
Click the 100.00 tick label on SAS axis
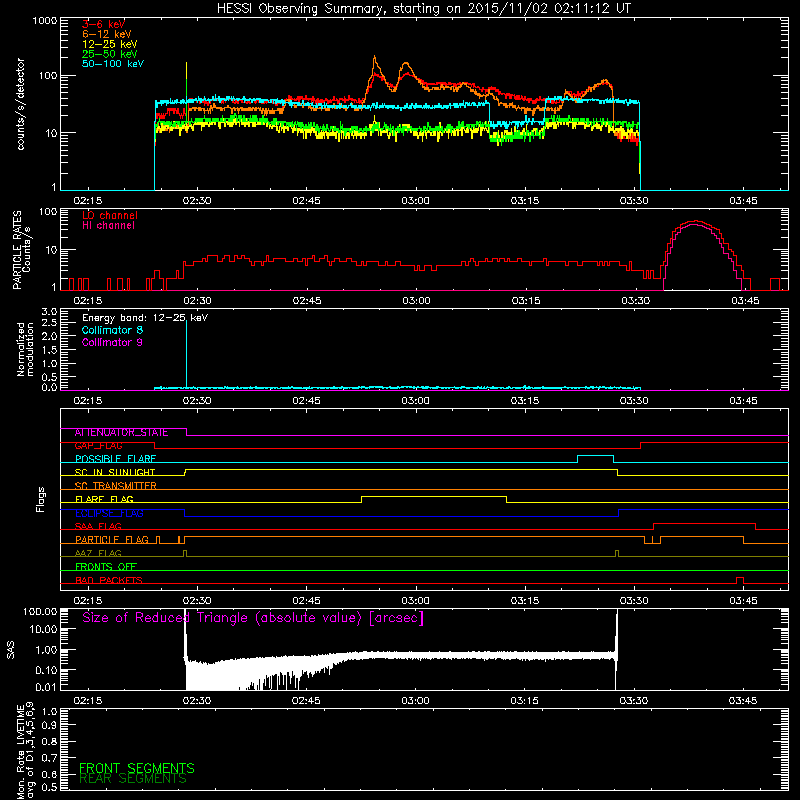[40, 612]
